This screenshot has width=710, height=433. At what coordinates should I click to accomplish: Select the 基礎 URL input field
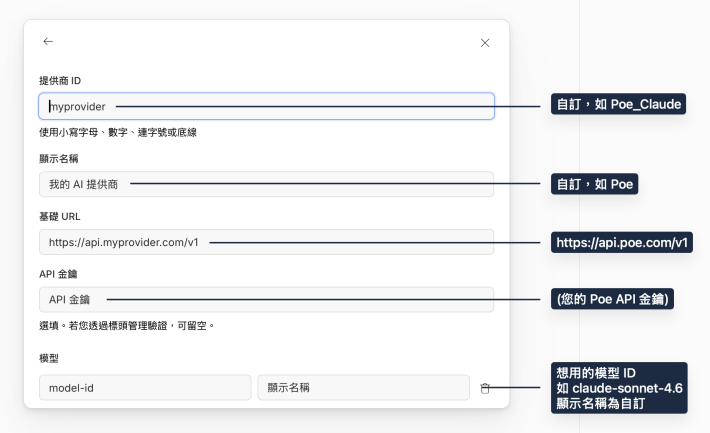pos(266,242)
